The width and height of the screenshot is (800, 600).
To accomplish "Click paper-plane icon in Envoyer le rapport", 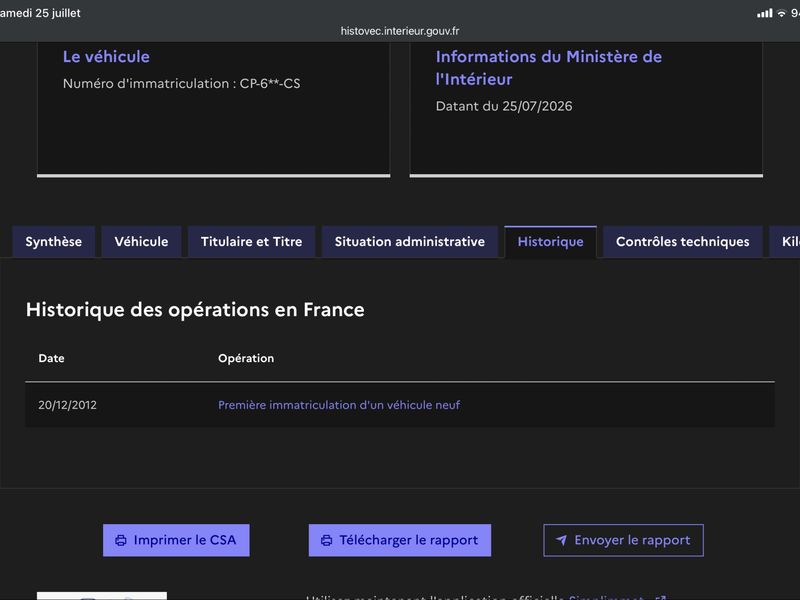I will (x=561, y=540).
